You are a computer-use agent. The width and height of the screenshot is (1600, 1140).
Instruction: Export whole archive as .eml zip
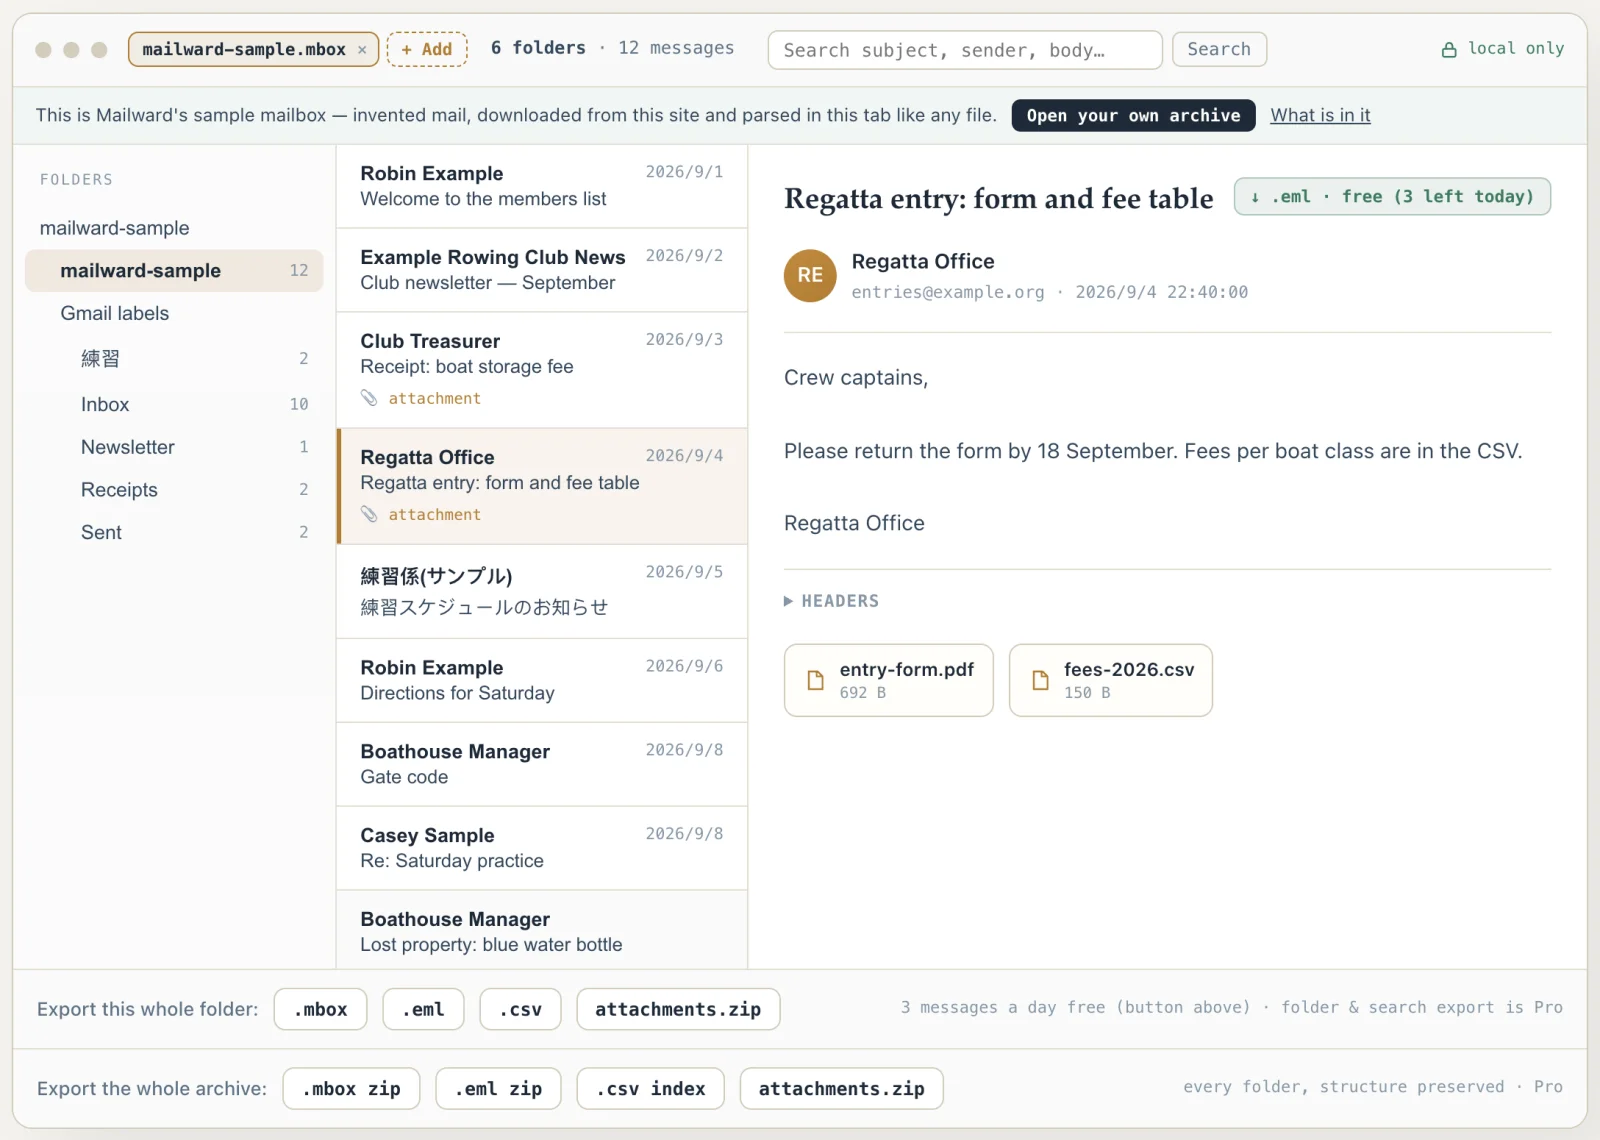point(498,1088)
